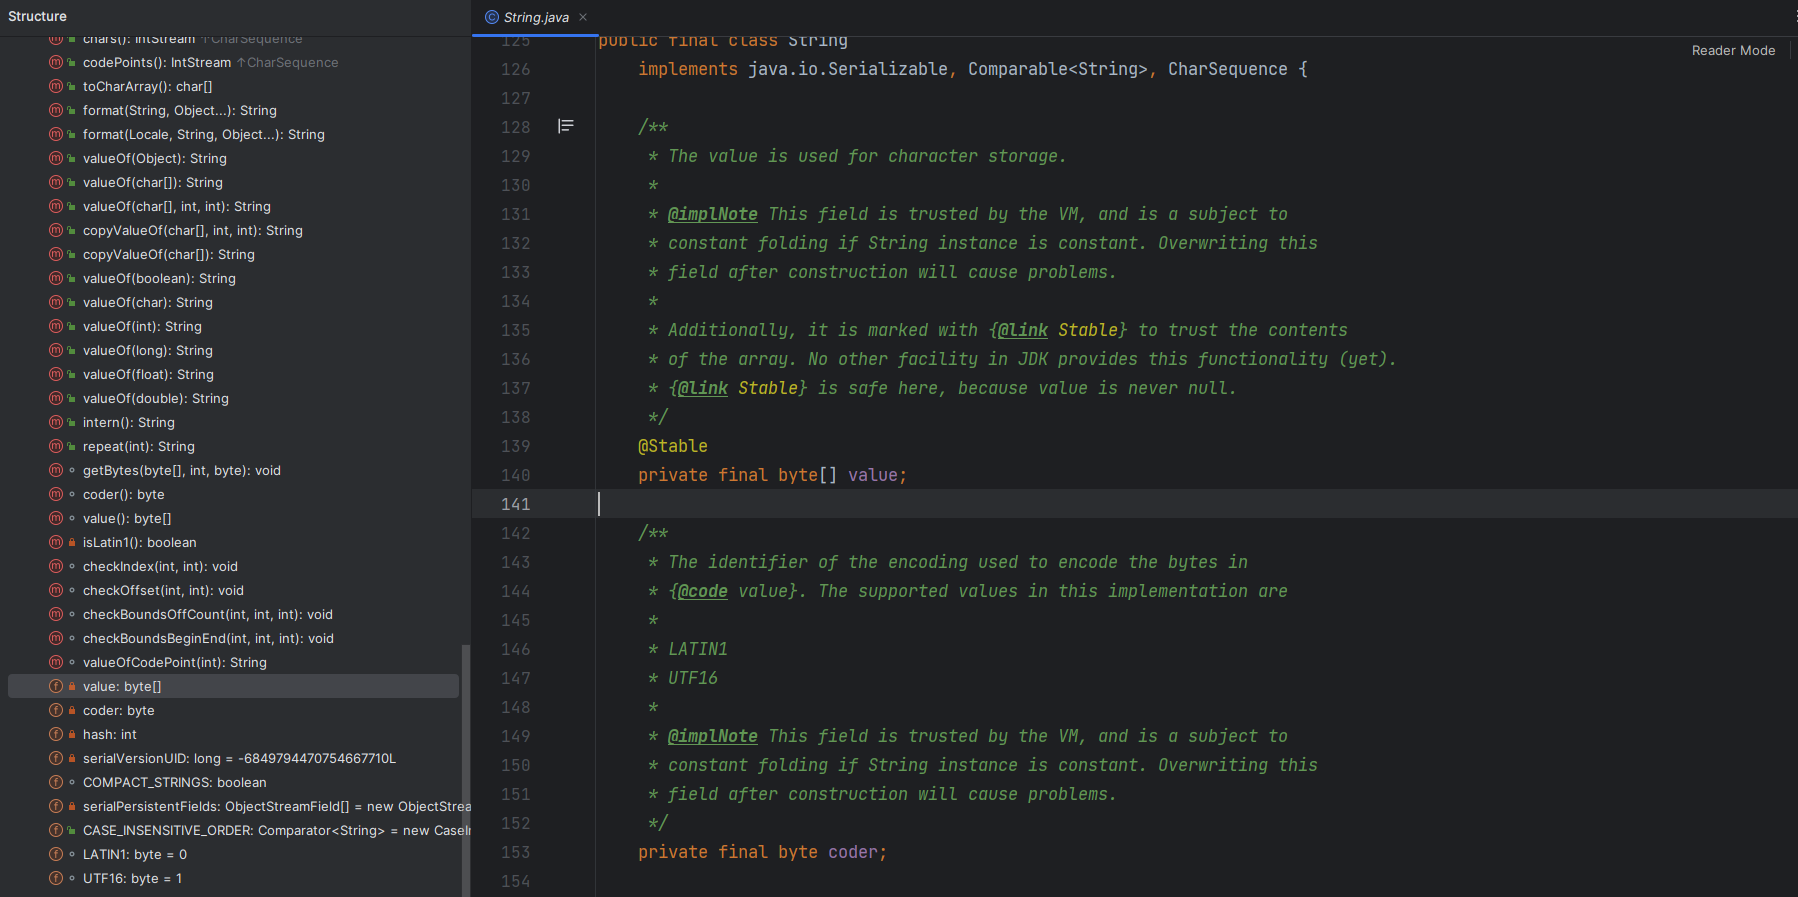1798x897 pixels.
Task: Click method icon beside valueOf(char): String
Action: click(56, 302)
